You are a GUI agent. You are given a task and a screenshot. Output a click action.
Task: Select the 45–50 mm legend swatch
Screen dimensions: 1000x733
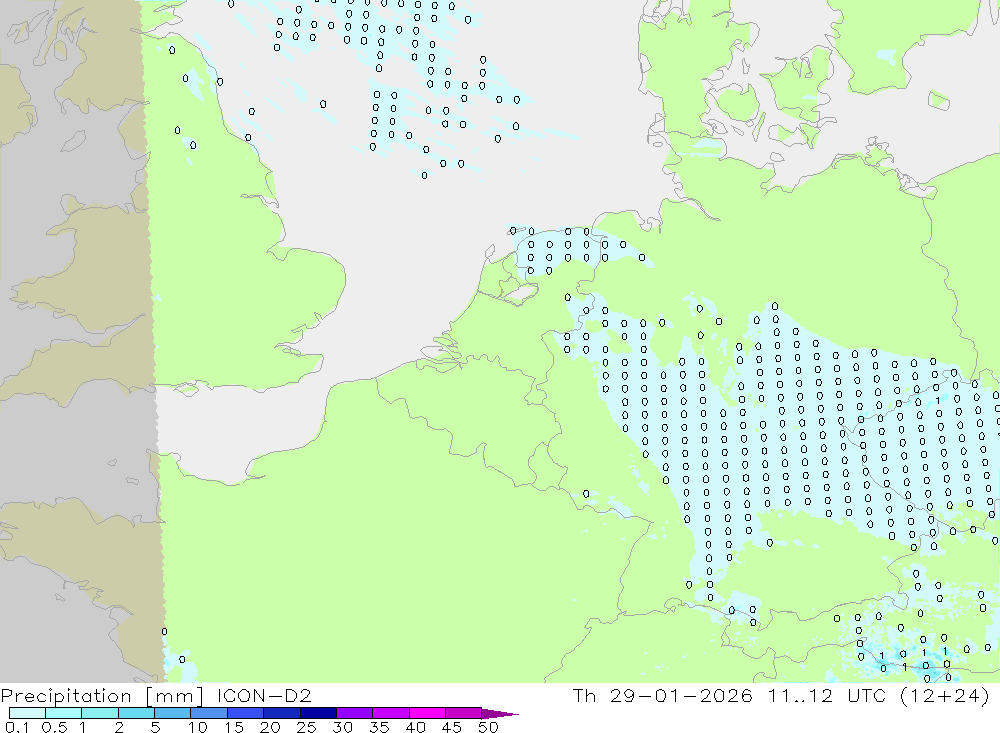tap(464, 713)
